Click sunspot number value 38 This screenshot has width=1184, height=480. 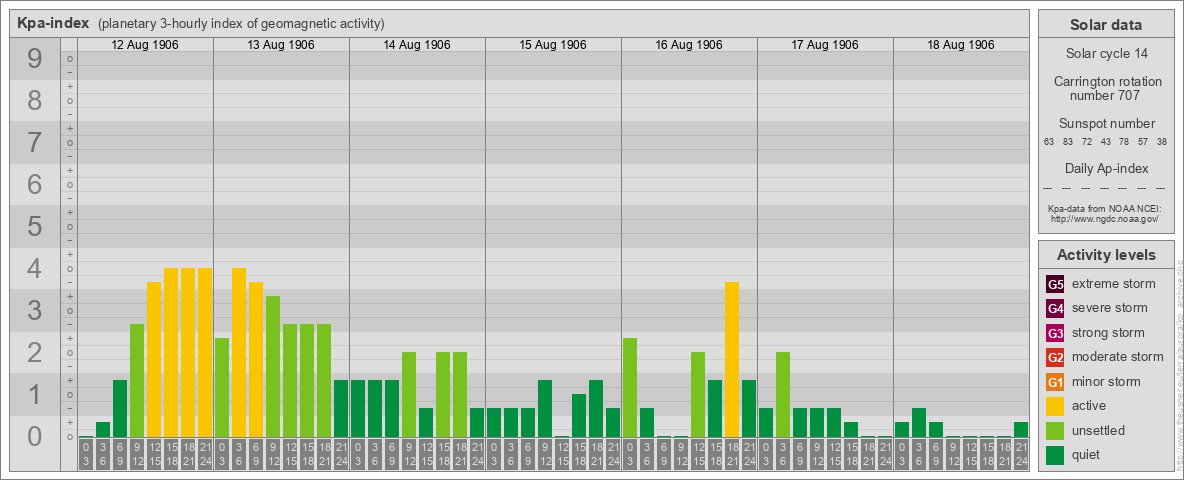(x=1162, y=143)
